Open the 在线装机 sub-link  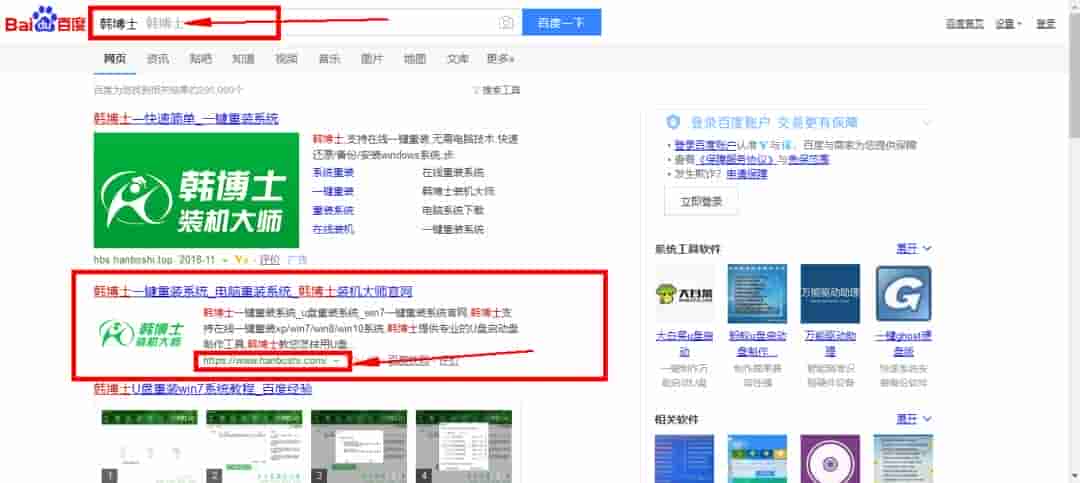point(333,229)
